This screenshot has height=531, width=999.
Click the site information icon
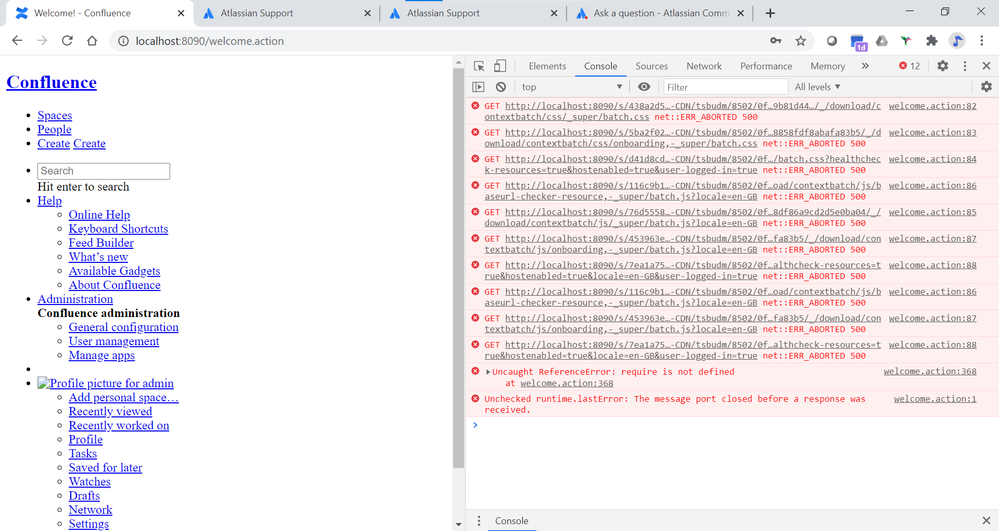point(123,41)
